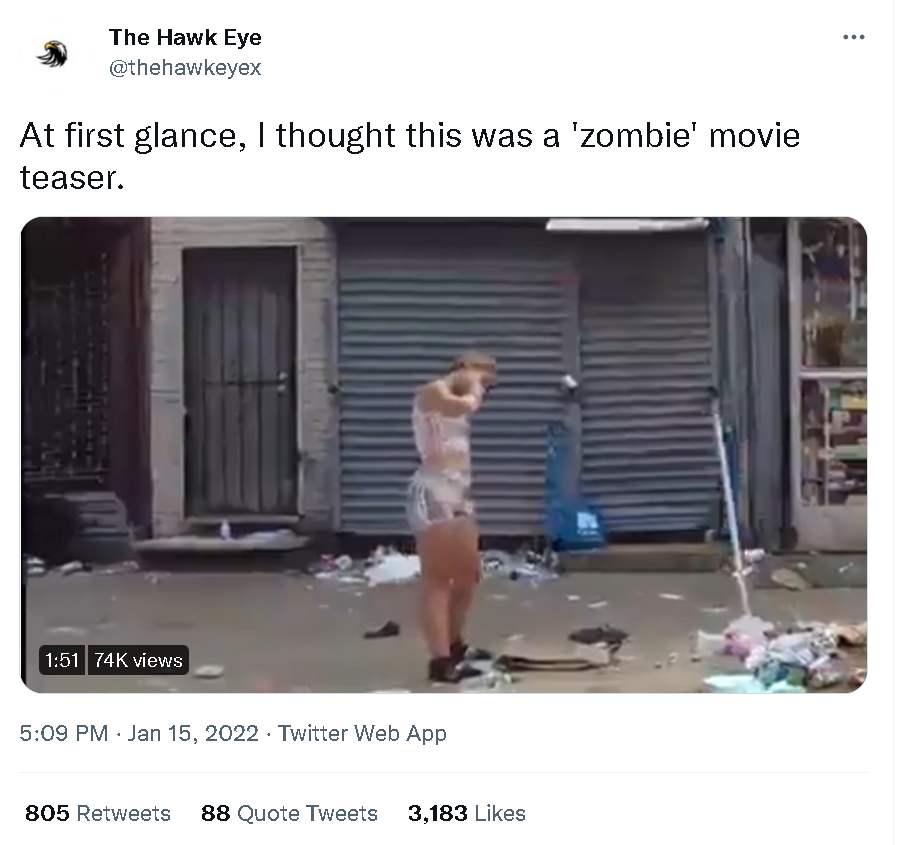Open the Jan 15, 2022 date link
Screen dimensions: 916x845
pos(193,733)
